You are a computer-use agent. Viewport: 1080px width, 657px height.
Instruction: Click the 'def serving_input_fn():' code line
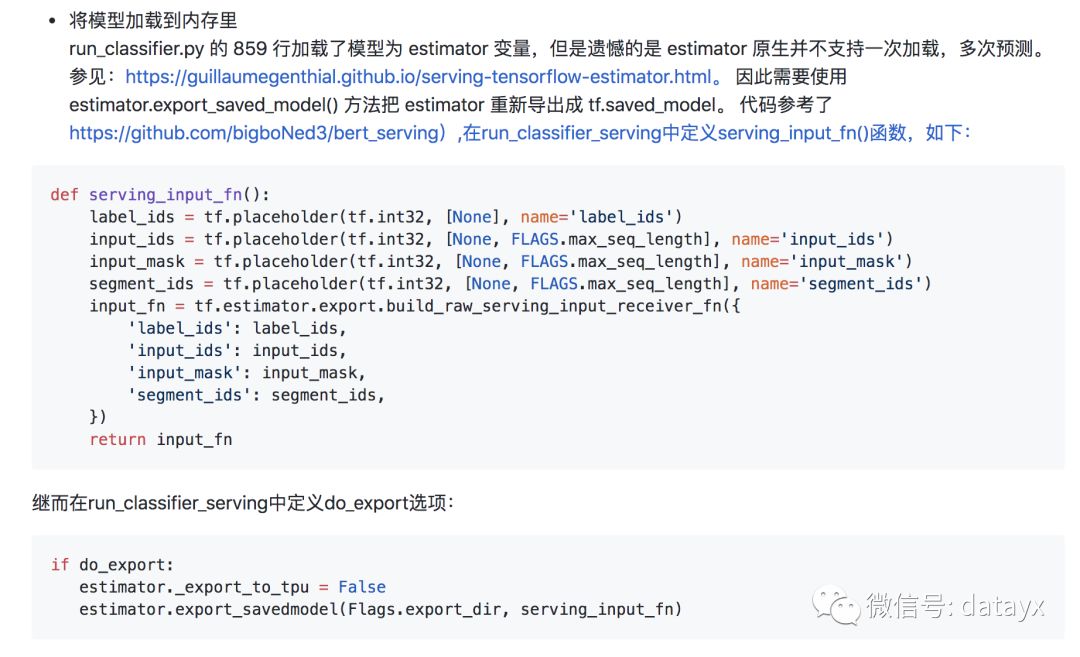[x=160, y=195]
